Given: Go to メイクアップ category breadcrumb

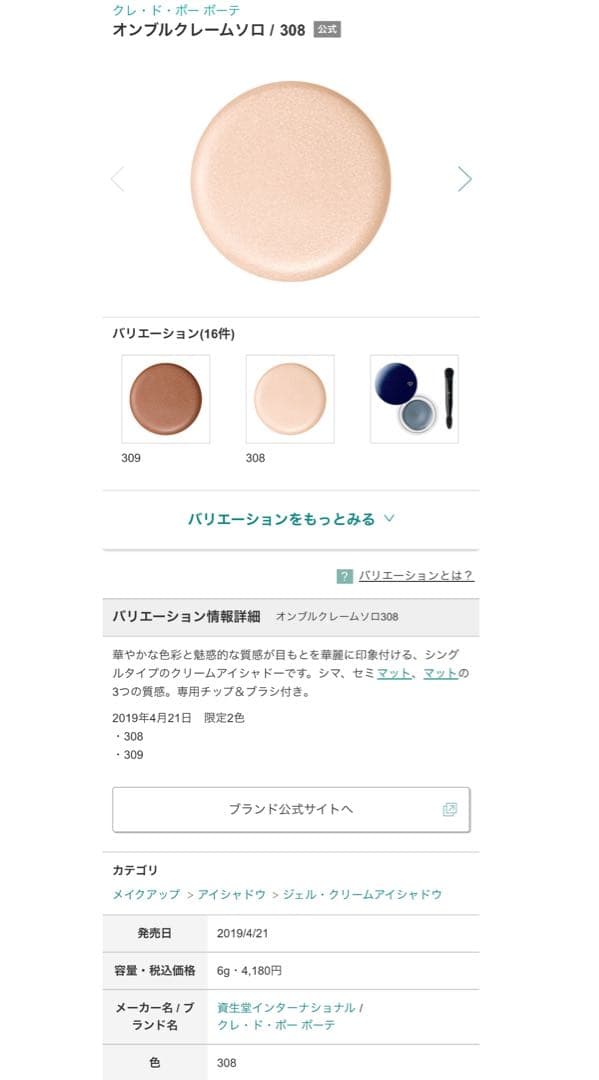Looking at the screenshot, I should (146, 894).
